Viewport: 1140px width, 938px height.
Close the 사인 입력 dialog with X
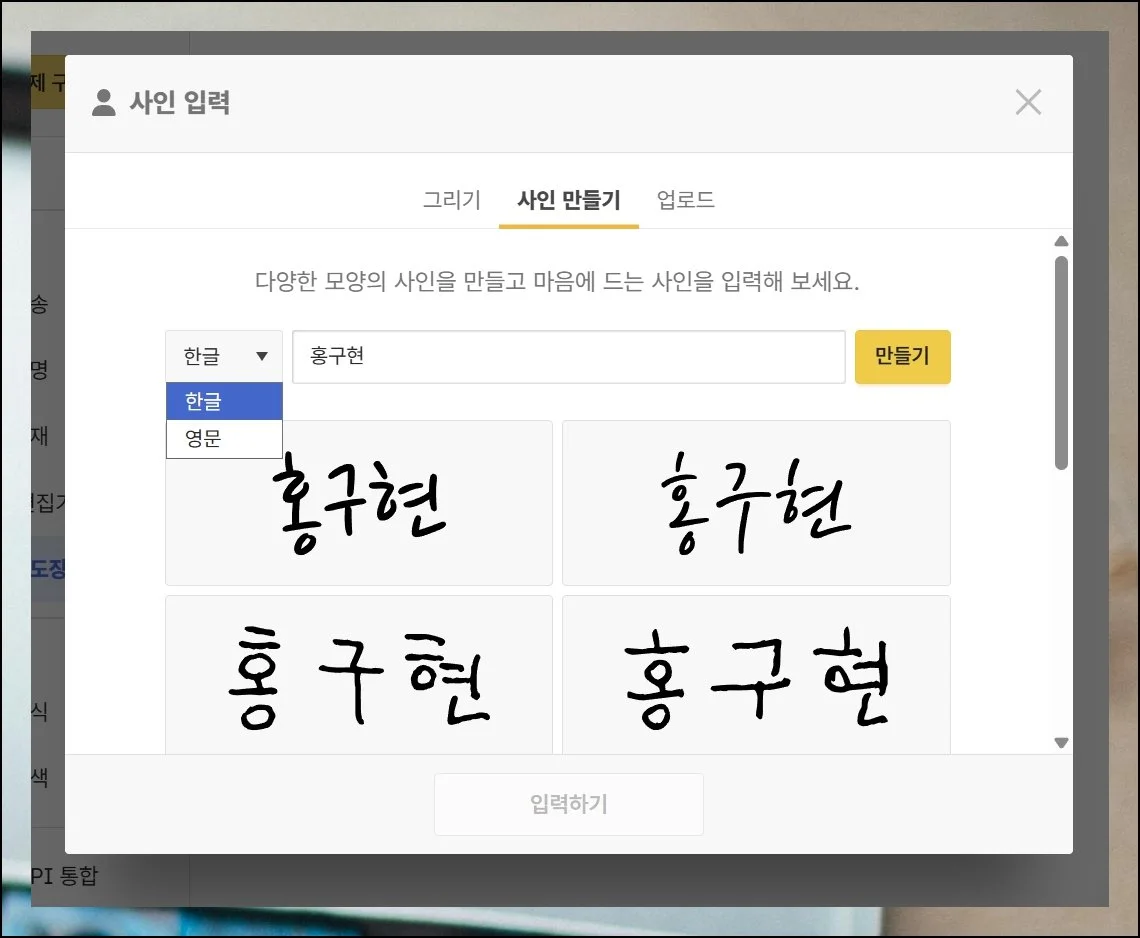[x=1028, y=102]
